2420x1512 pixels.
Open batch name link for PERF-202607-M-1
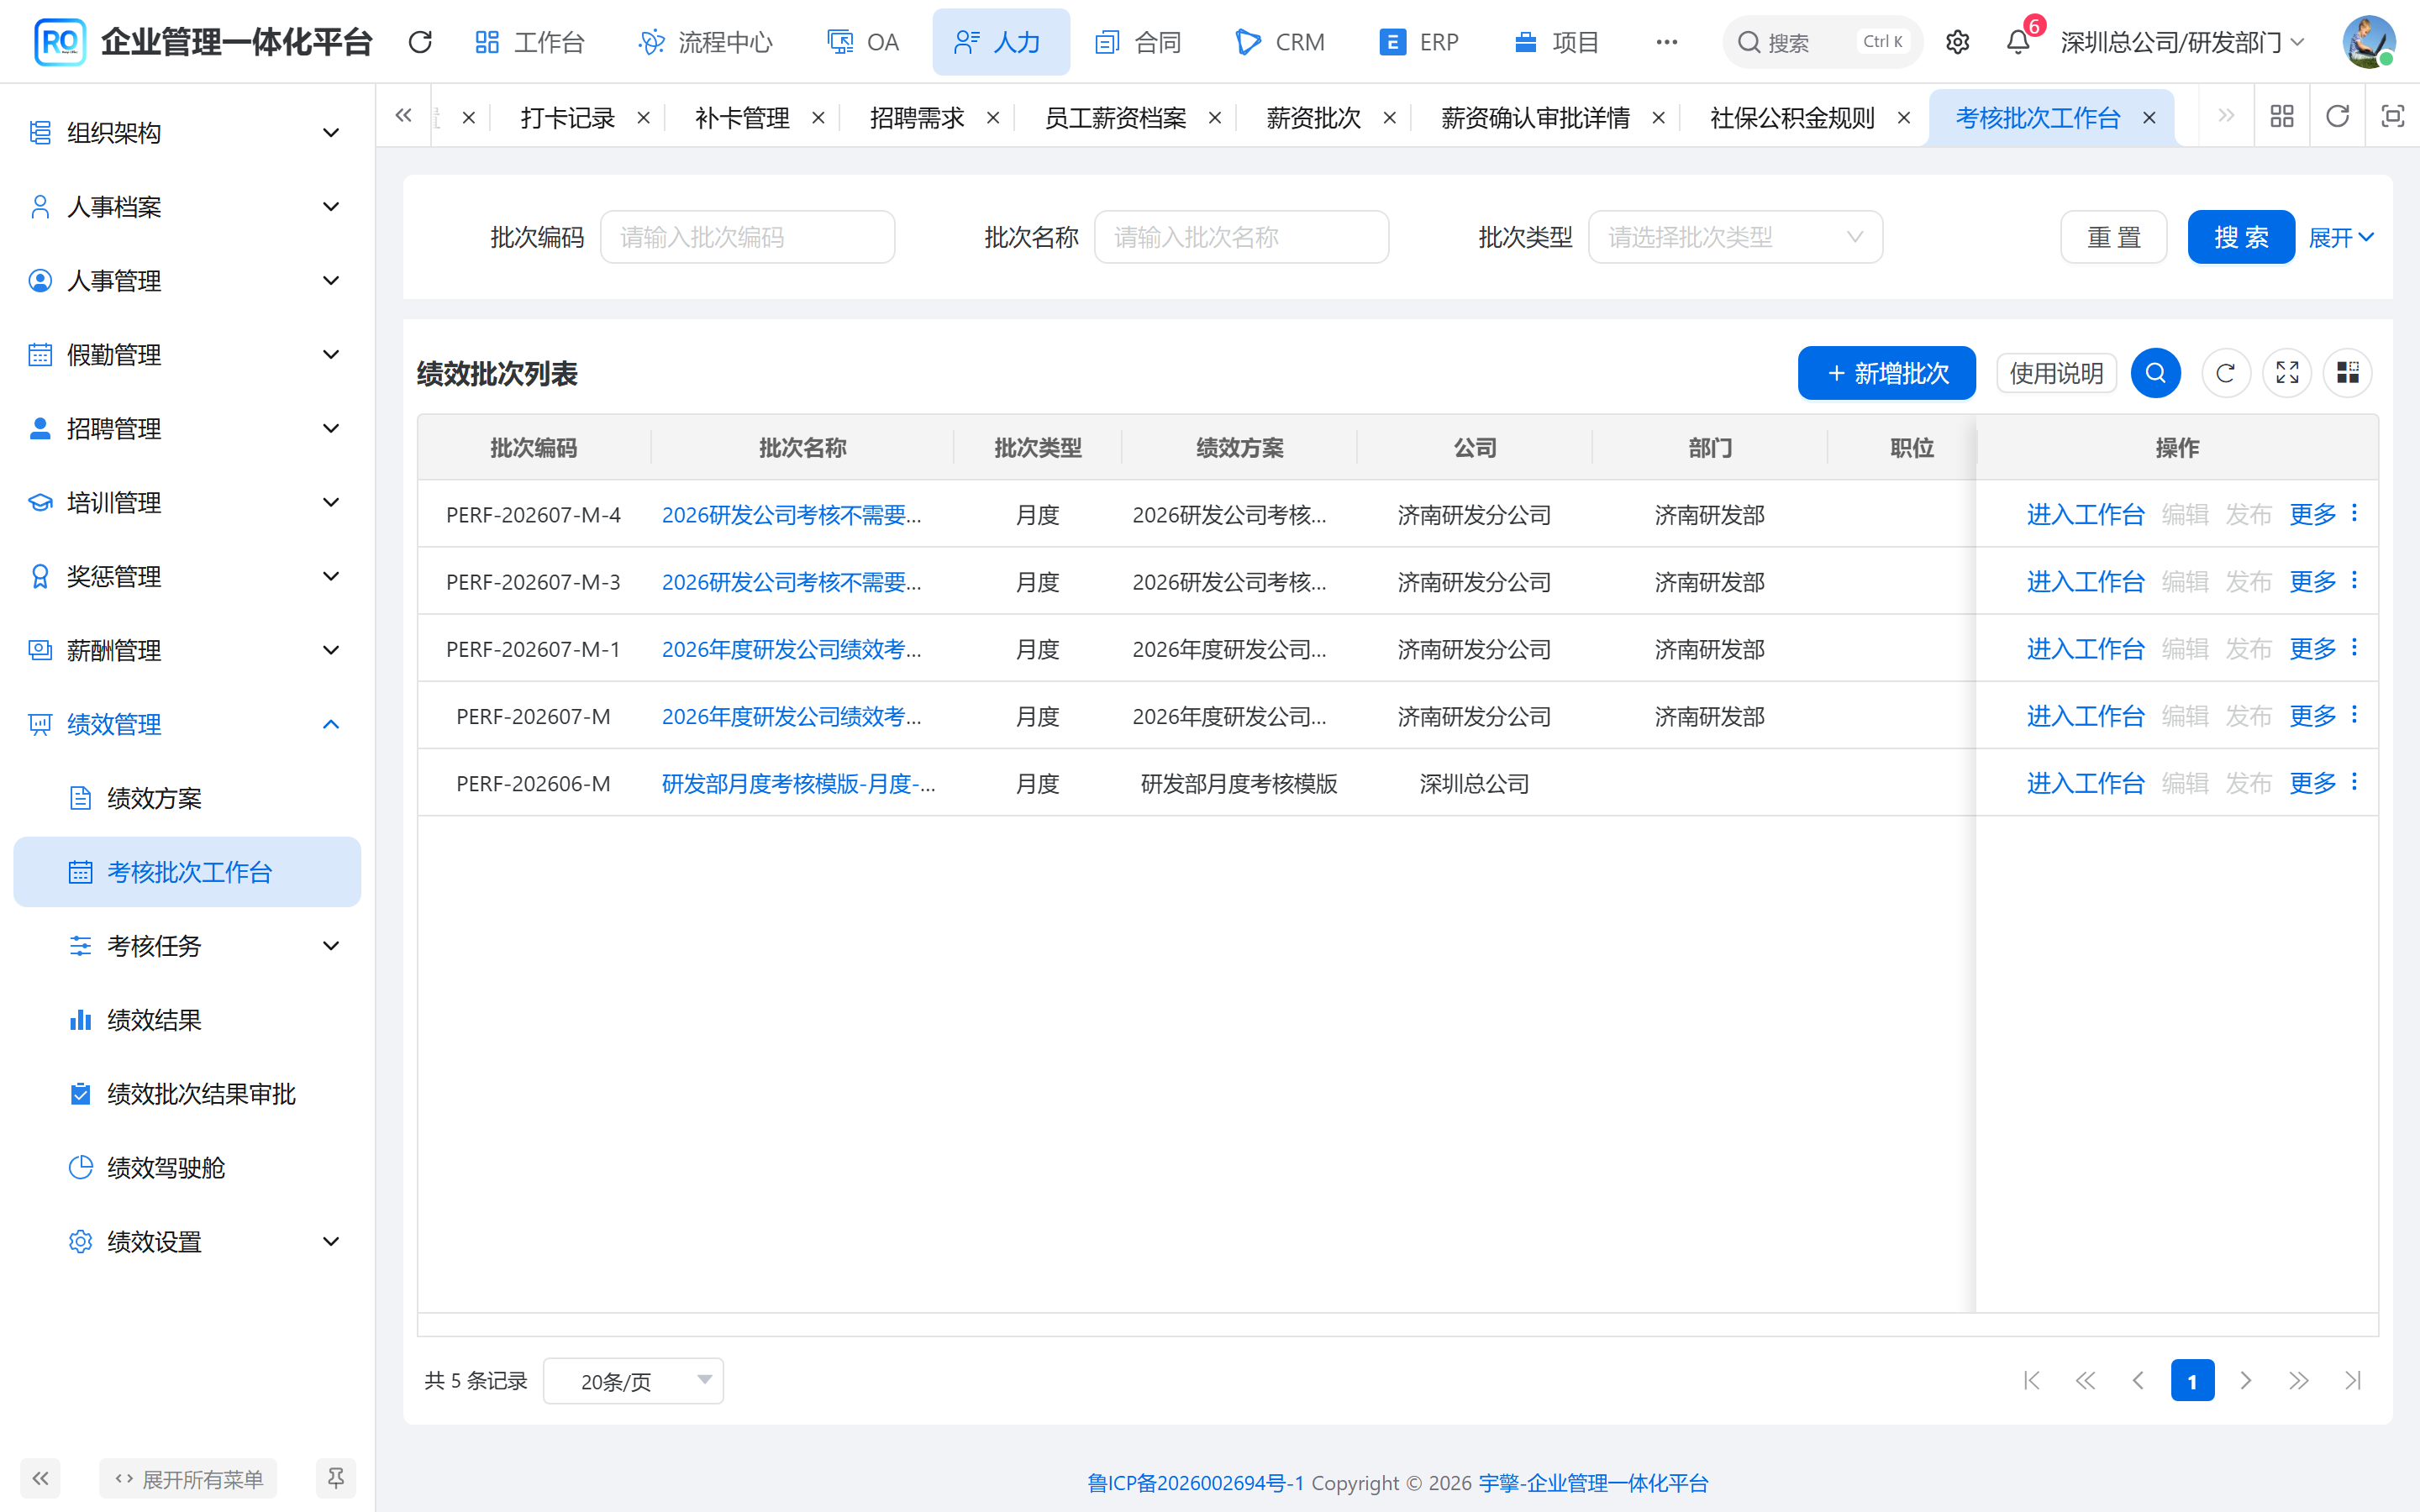[x=791, y=649]
